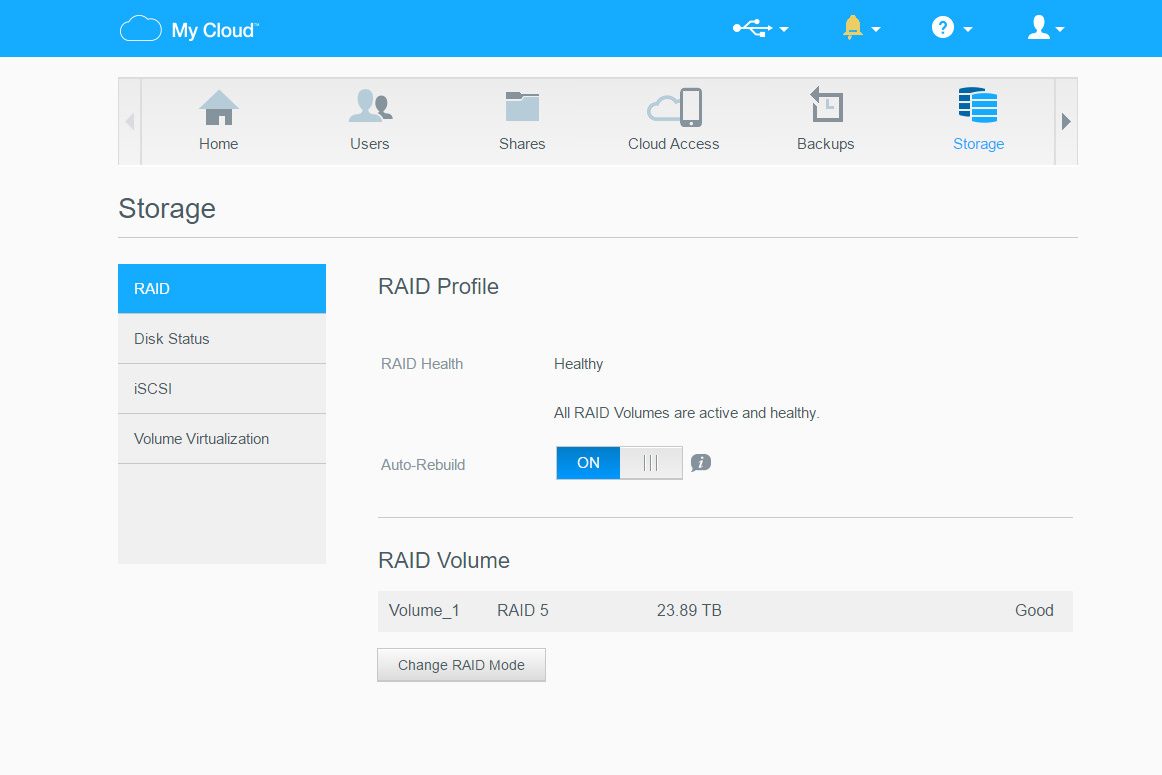Expand help dropdown arrow
Image resolution: width=1162 pixels, height=775 pixels.
coord(968,30)
